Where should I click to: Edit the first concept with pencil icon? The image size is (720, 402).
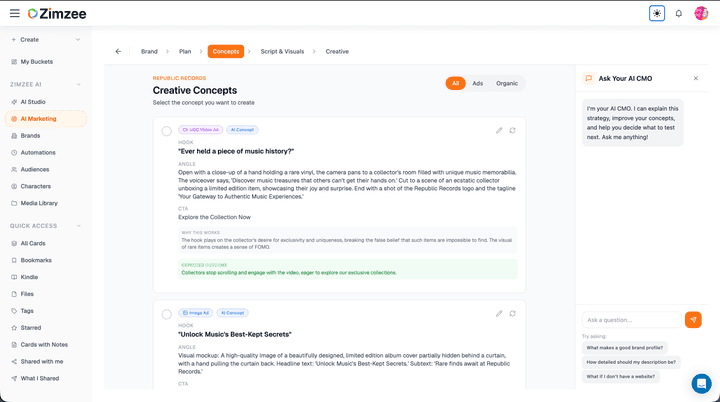(499, 130)
